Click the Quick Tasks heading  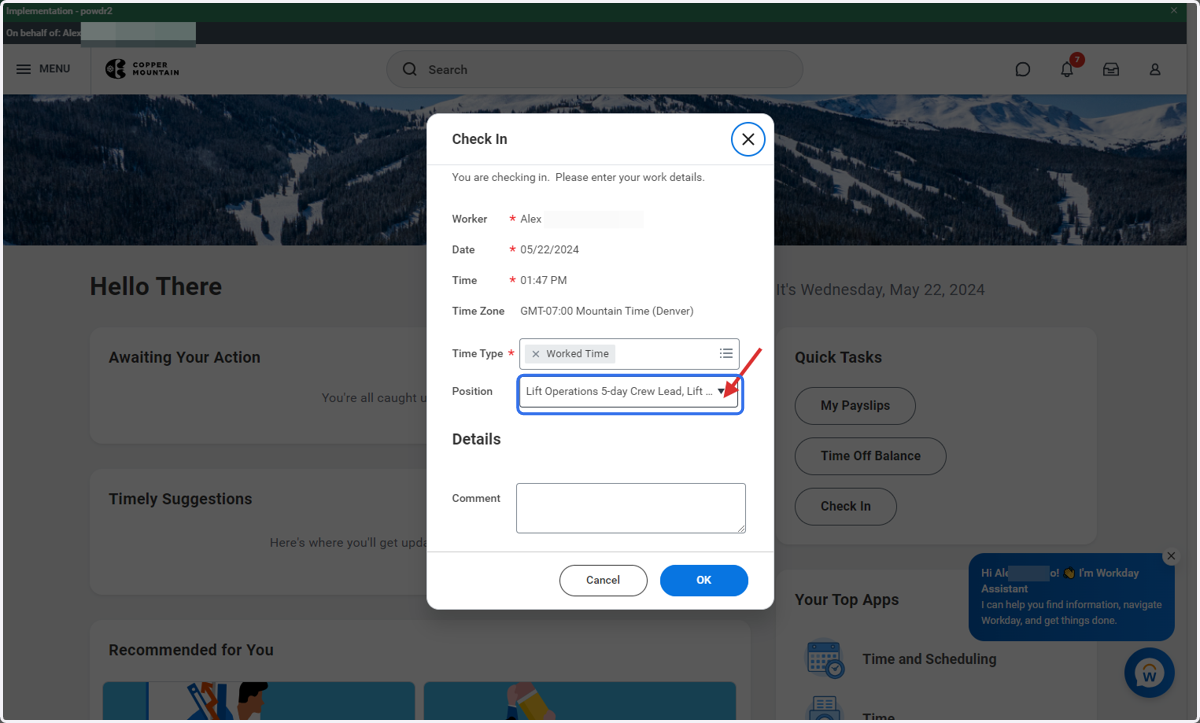838,357
